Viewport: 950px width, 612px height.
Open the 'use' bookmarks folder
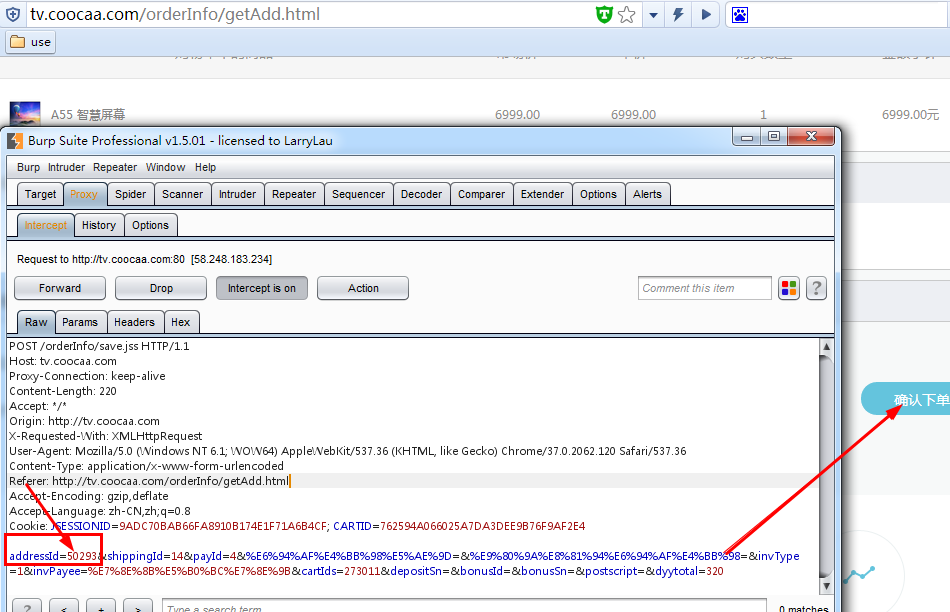(x=31, y=42)
